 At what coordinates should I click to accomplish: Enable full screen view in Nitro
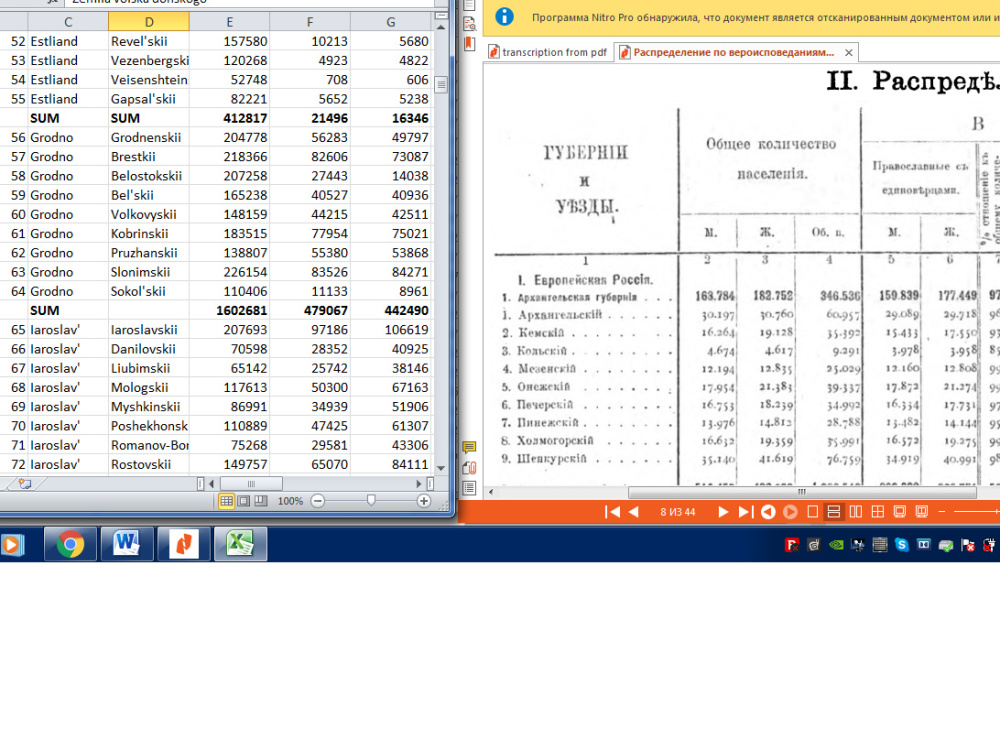pyautogui.click(x=900, y=512)
